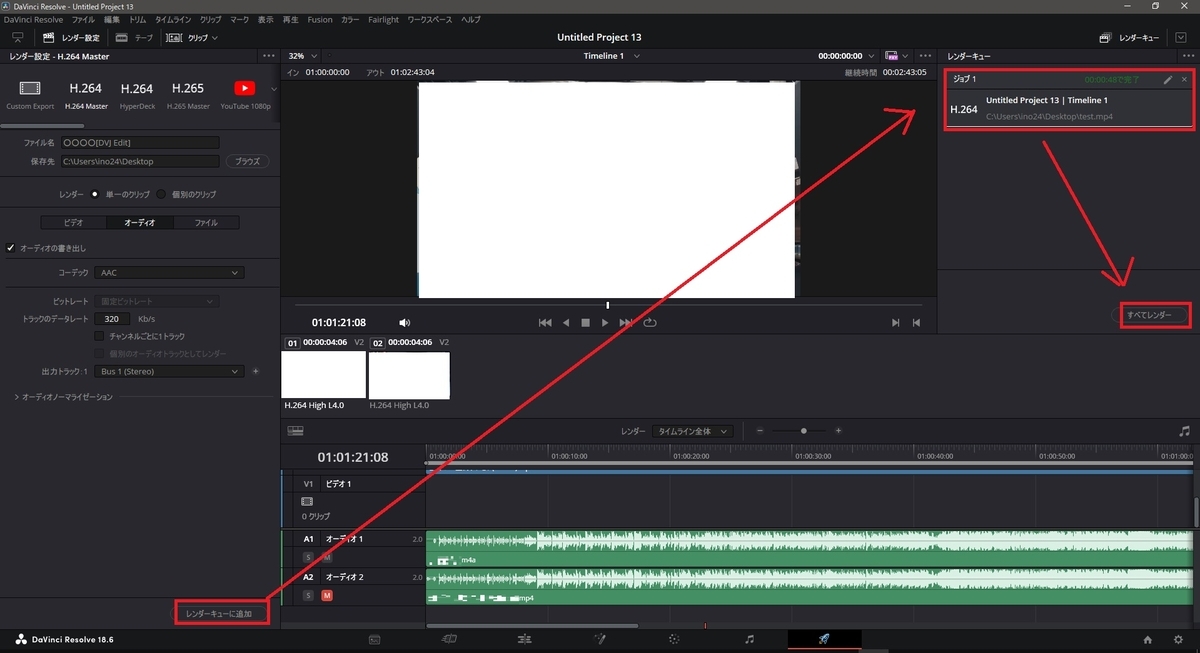Open the Deliver page rocket icon
Screen dimensions: 1200x653
[824, 638]
